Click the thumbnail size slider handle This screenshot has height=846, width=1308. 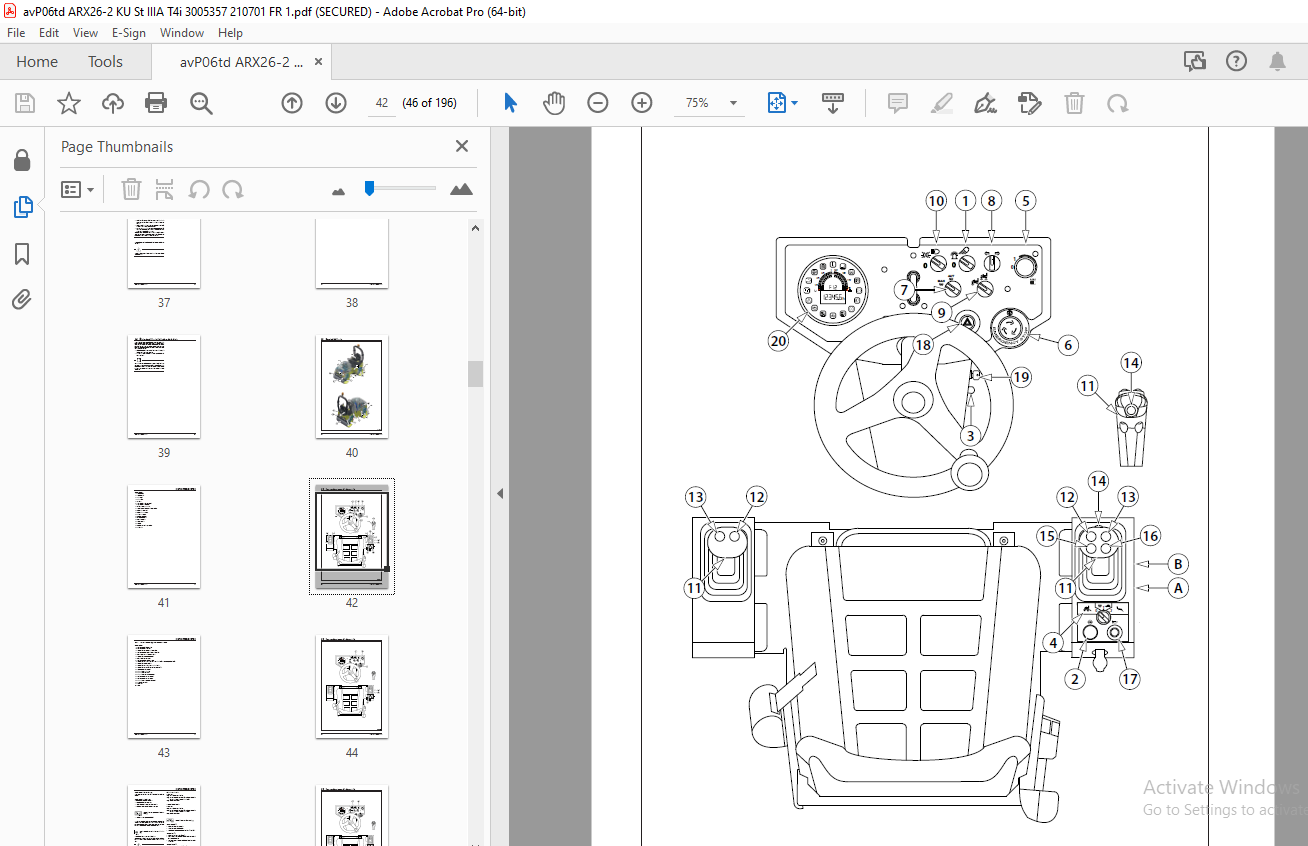point(369,187)
